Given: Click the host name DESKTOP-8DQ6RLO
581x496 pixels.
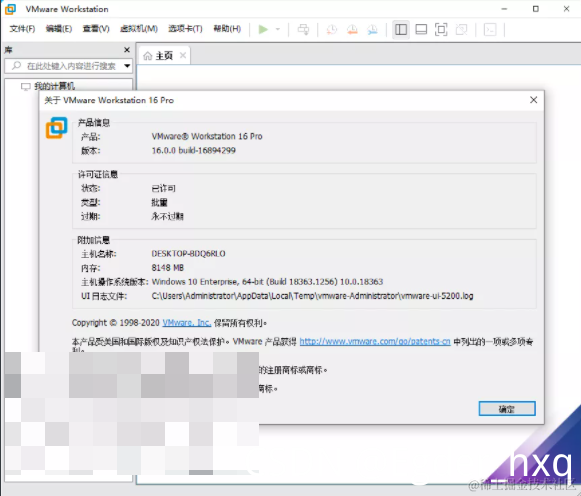Looking at the screenshot, I should click(189, 254).
